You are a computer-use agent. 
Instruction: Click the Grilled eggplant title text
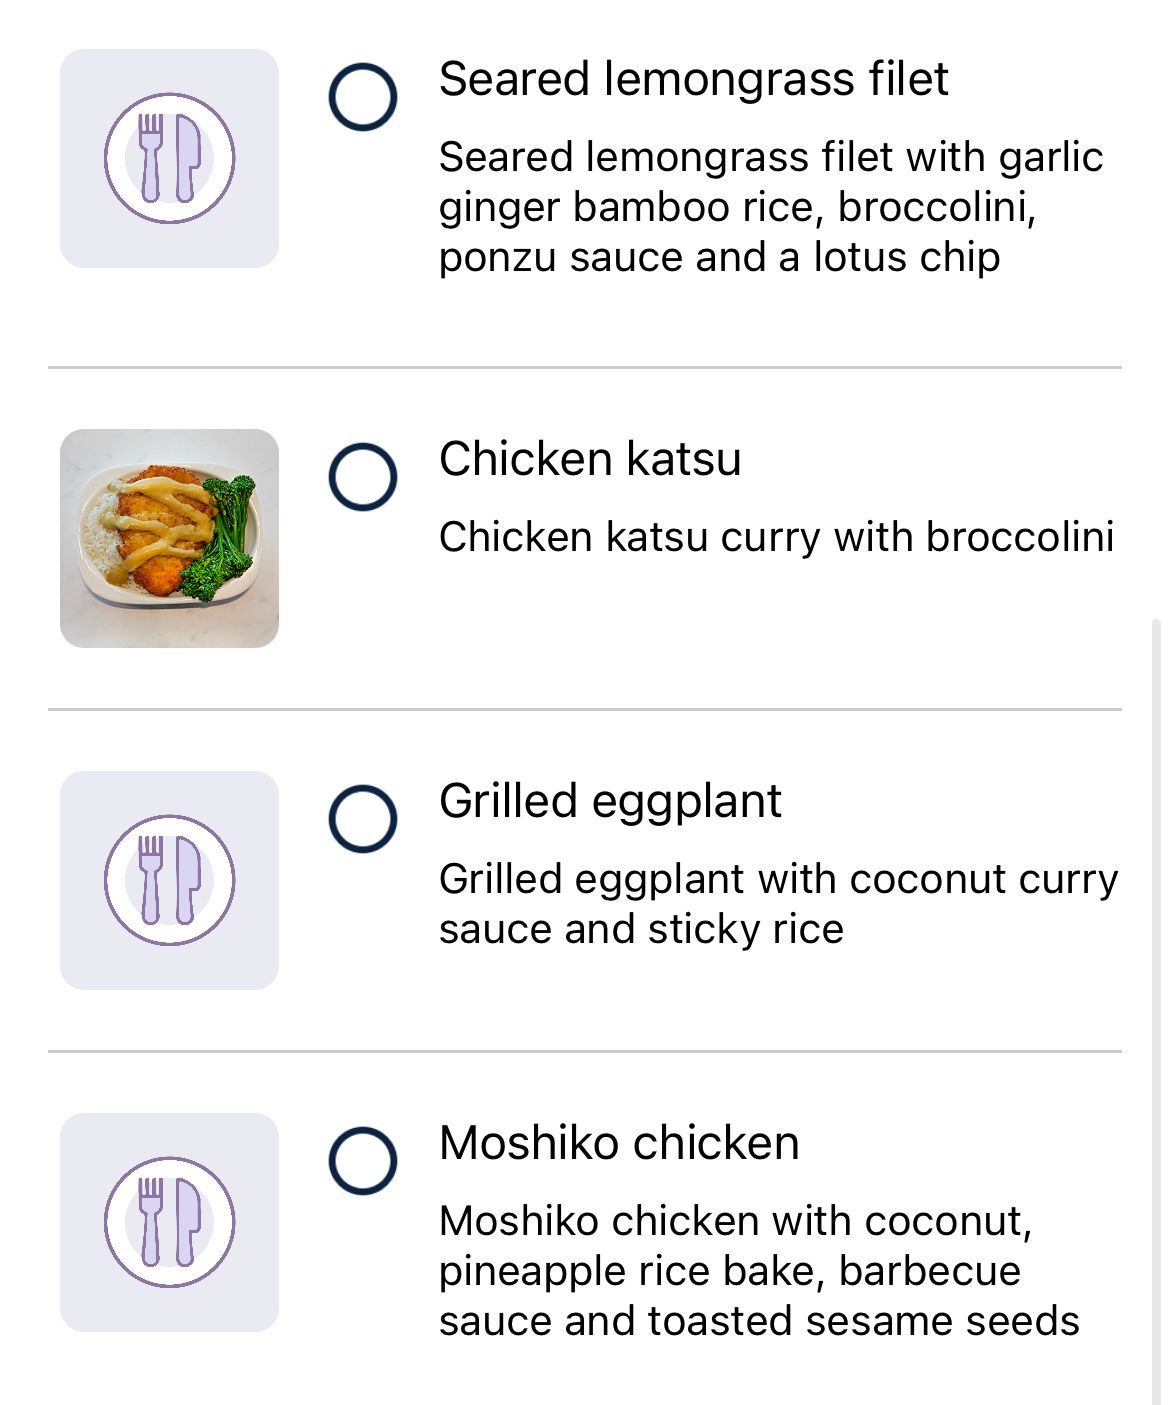point(610,801)
